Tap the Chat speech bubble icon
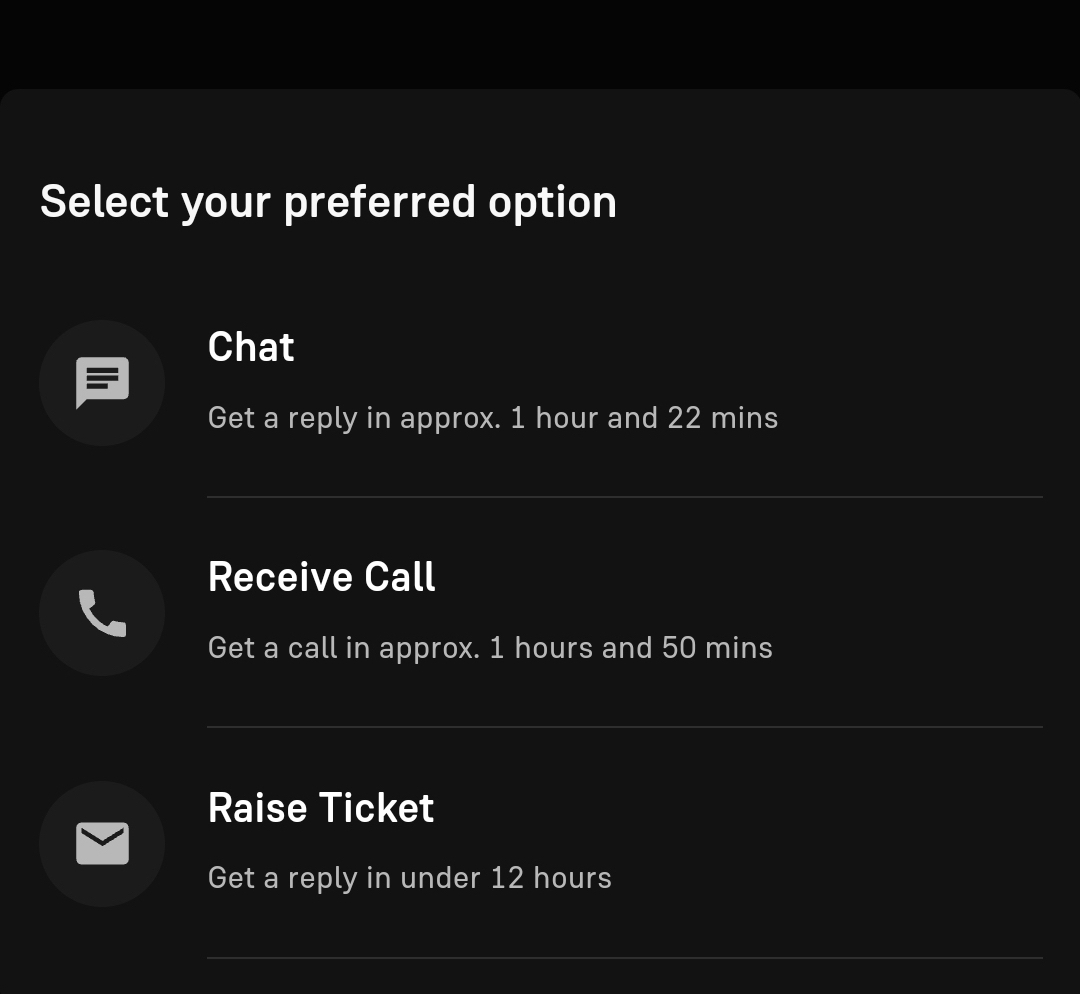The width and height of the screenshot is (1080, 994). point(102,382)
